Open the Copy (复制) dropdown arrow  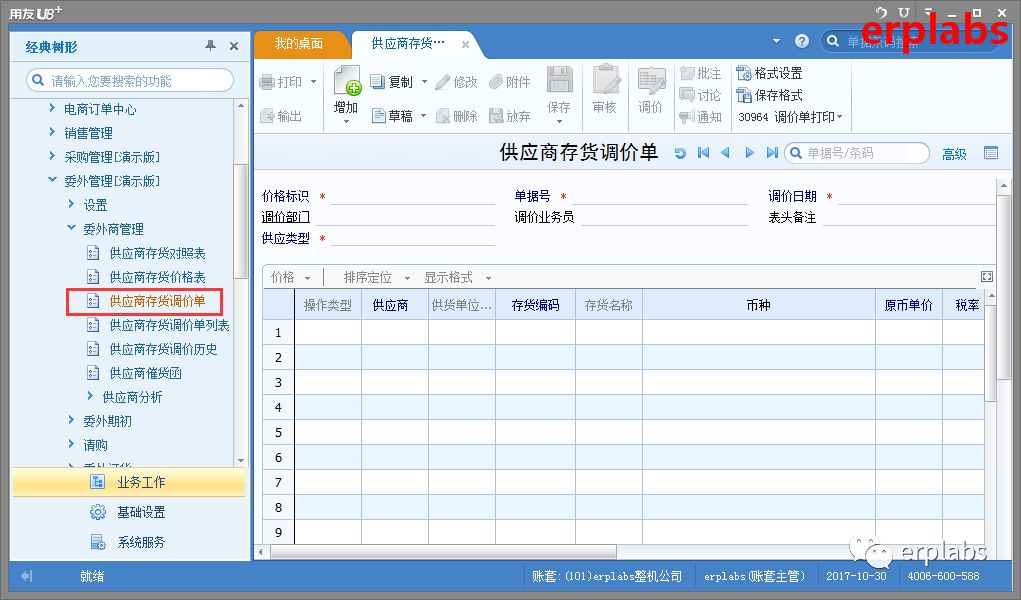click(425, 82)
